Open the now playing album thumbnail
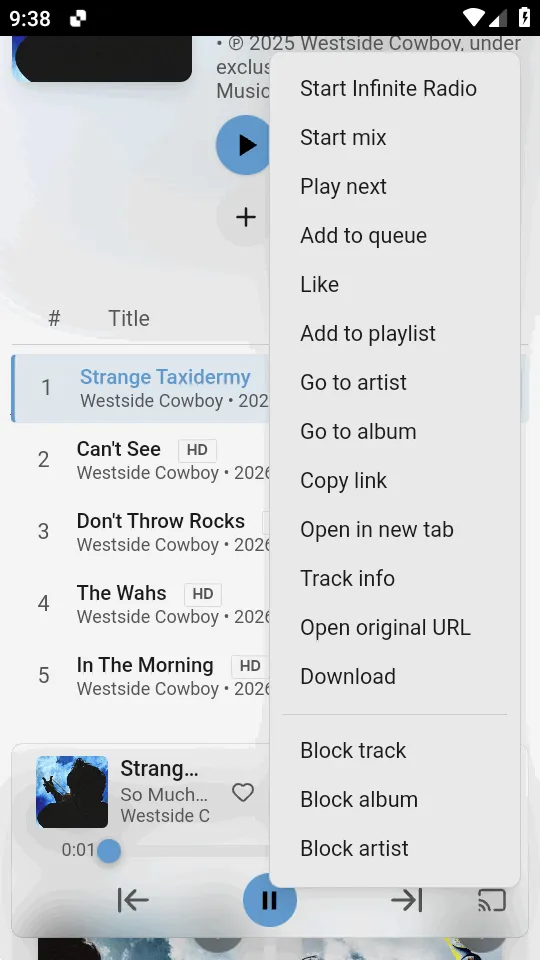Viewport: 540px width, 960px height. pyautogui.click(x=72, y=792)
